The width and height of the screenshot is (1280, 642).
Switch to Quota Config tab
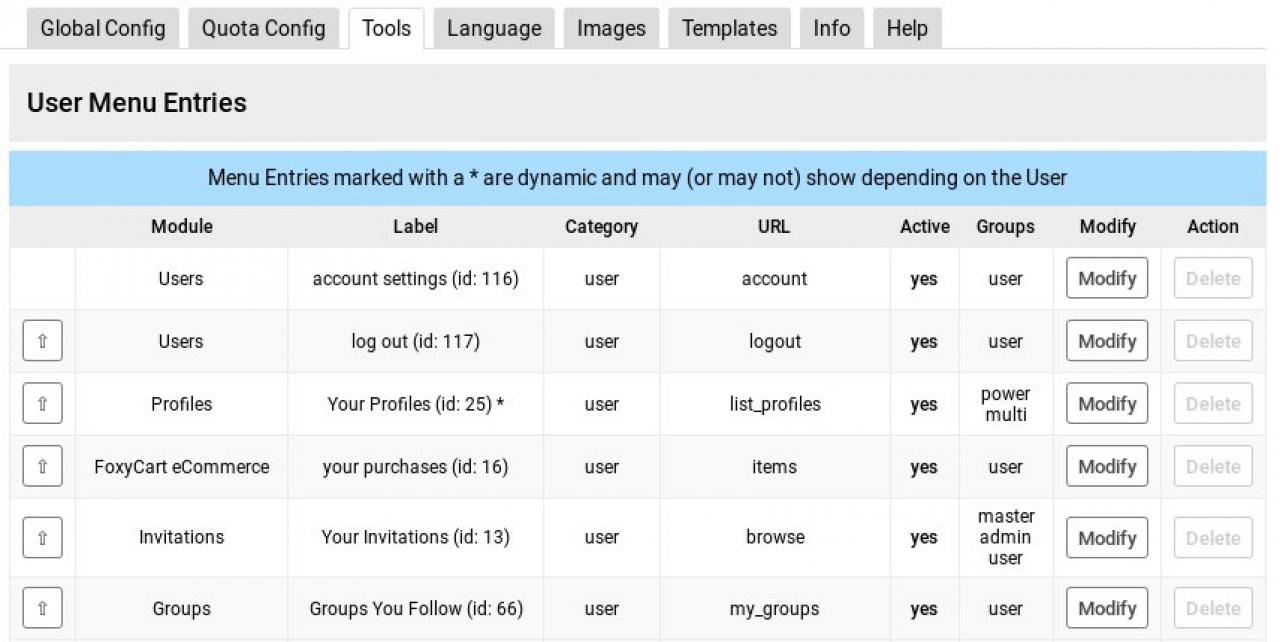(264, 28)
